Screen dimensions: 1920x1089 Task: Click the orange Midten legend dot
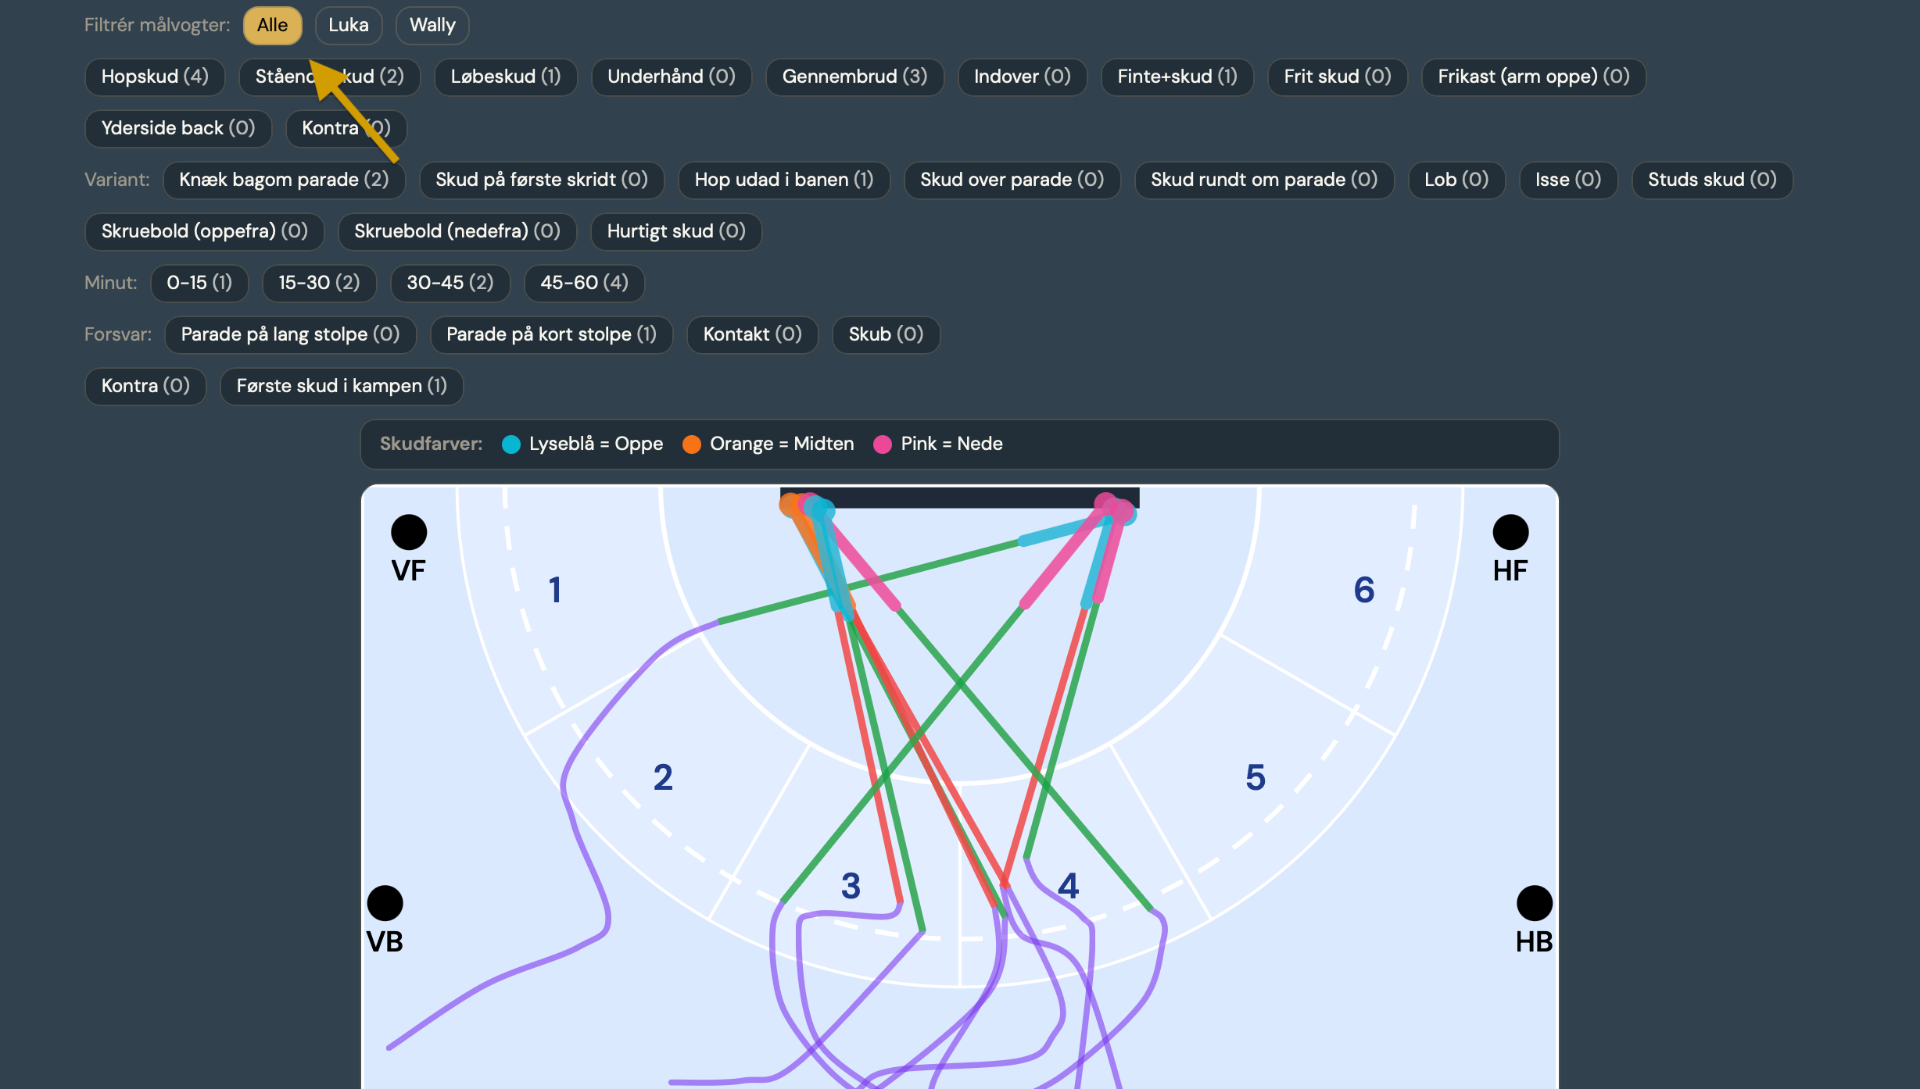tap(691, 445)
